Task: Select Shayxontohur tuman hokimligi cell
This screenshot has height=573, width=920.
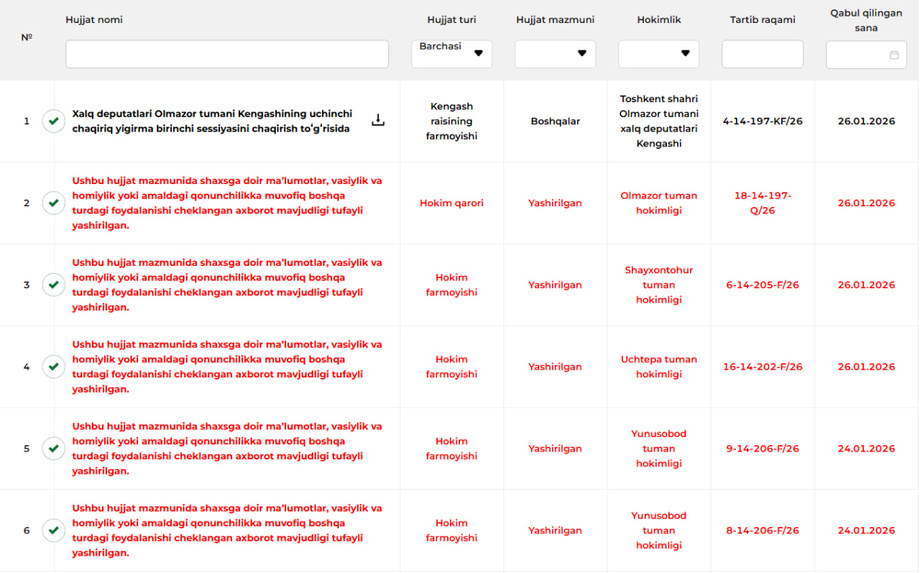Action: pos(658,285)
